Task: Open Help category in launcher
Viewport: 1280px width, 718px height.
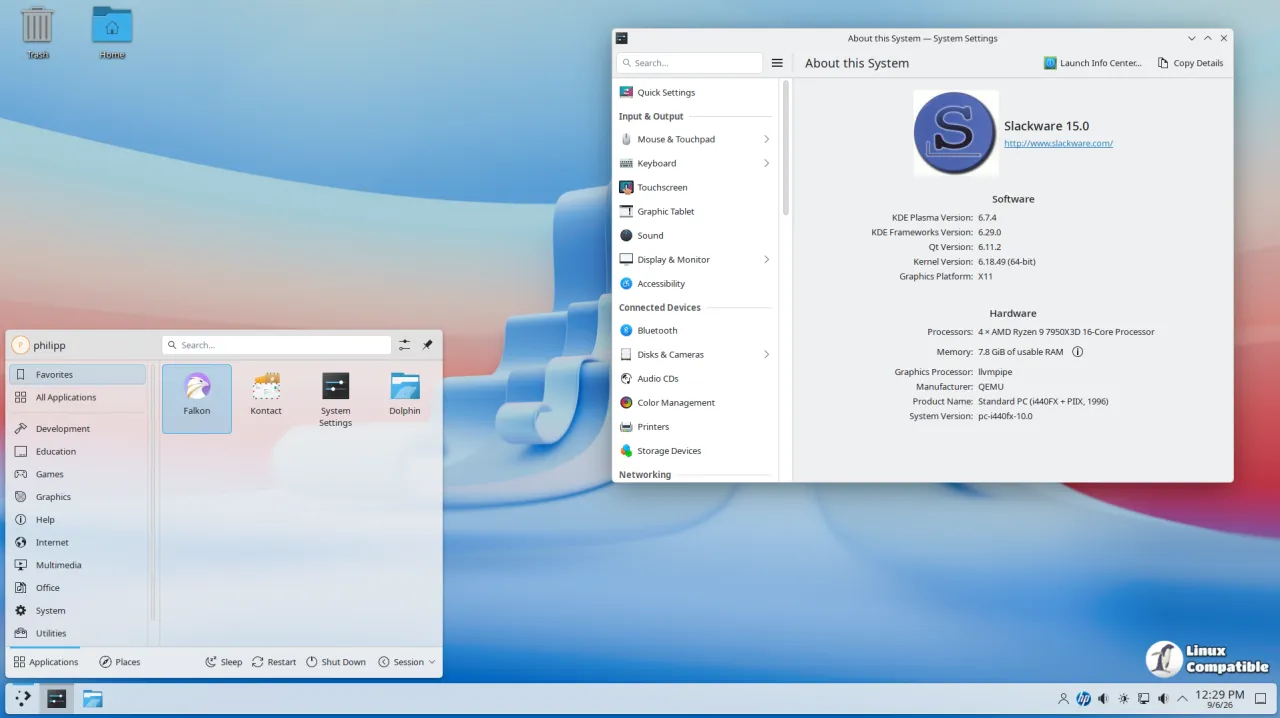Action: click(x=78, y=520)
